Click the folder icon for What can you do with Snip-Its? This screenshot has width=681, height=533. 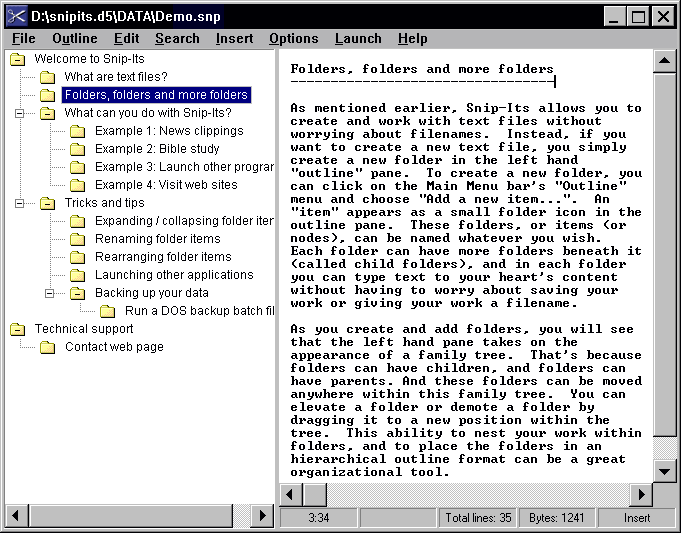tap(47, 113)
